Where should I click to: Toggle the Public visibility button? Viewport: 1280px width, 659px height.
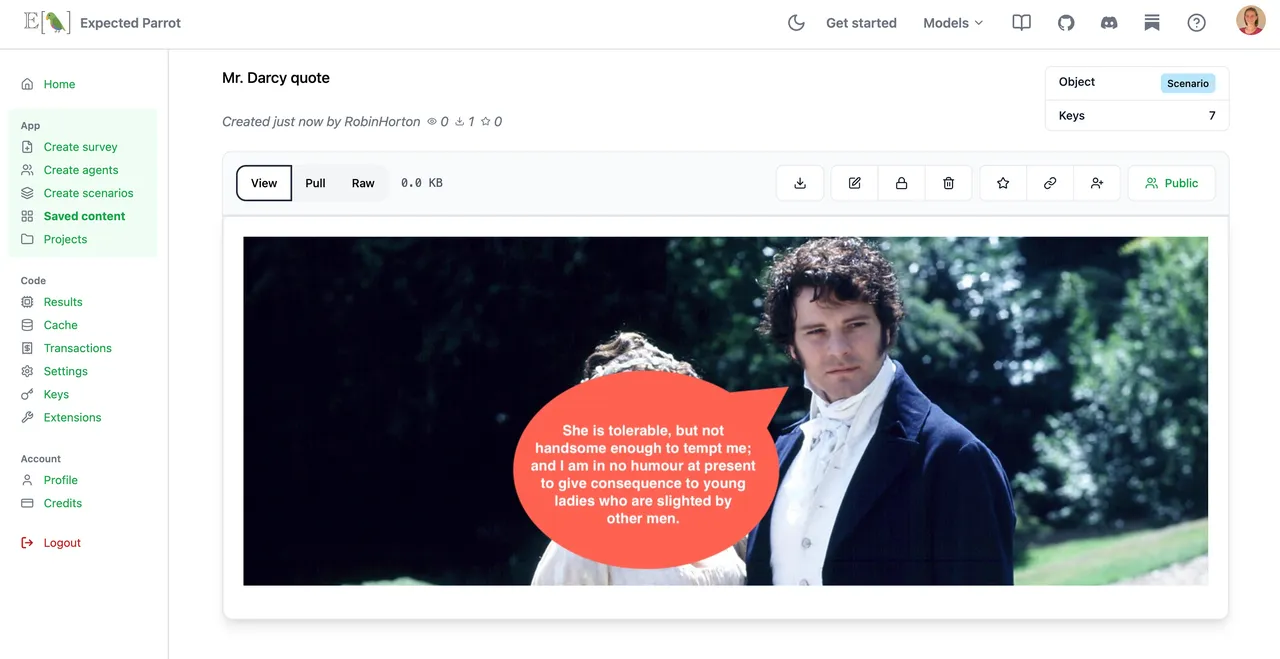pyautogui.click(x=1172, y=183)
